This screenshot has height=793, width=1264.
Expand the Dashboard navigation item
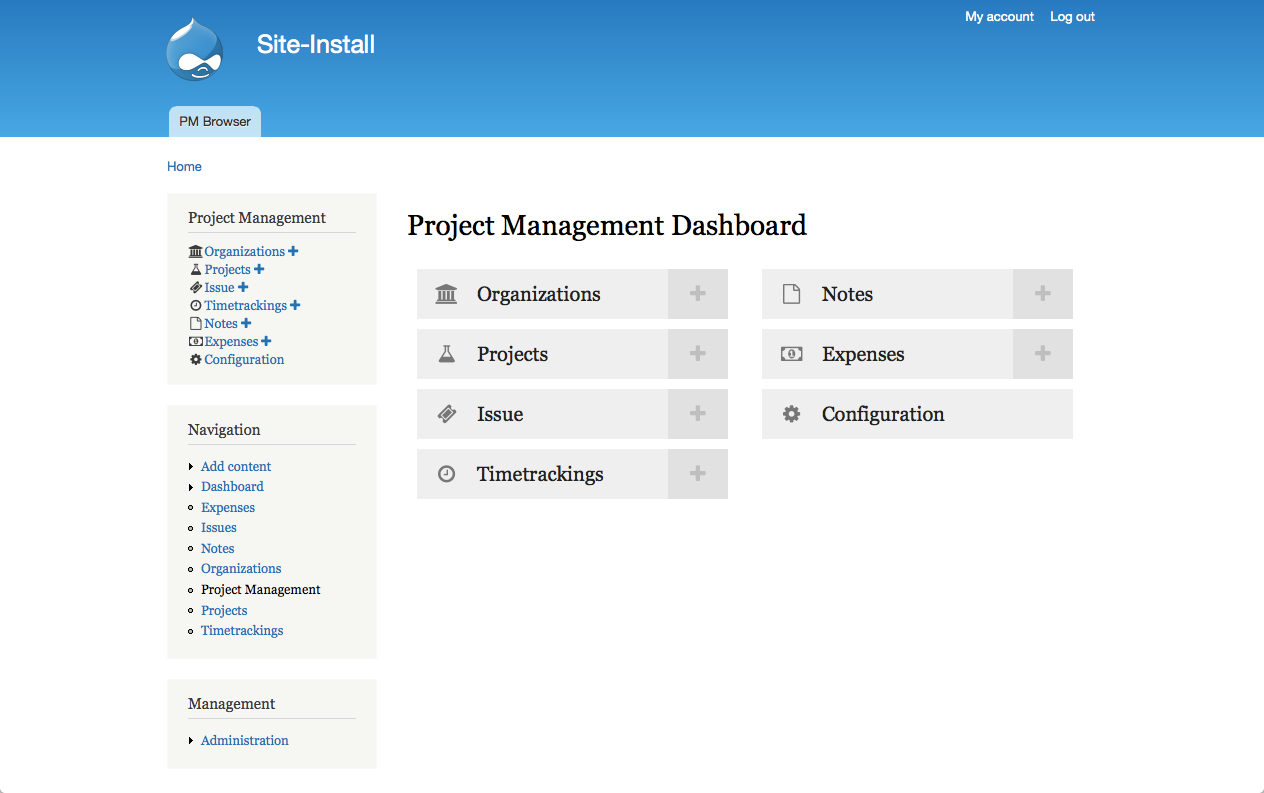pyautogui.click(x=191, y=487)
